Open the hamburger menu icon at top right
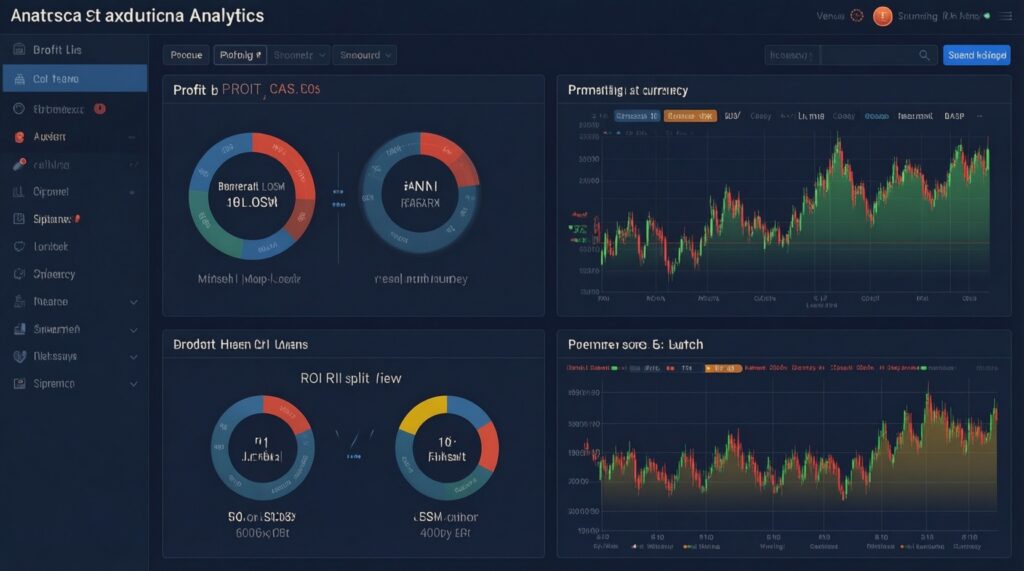This screenshot has width=1024, height=571. coord(1006,16)
